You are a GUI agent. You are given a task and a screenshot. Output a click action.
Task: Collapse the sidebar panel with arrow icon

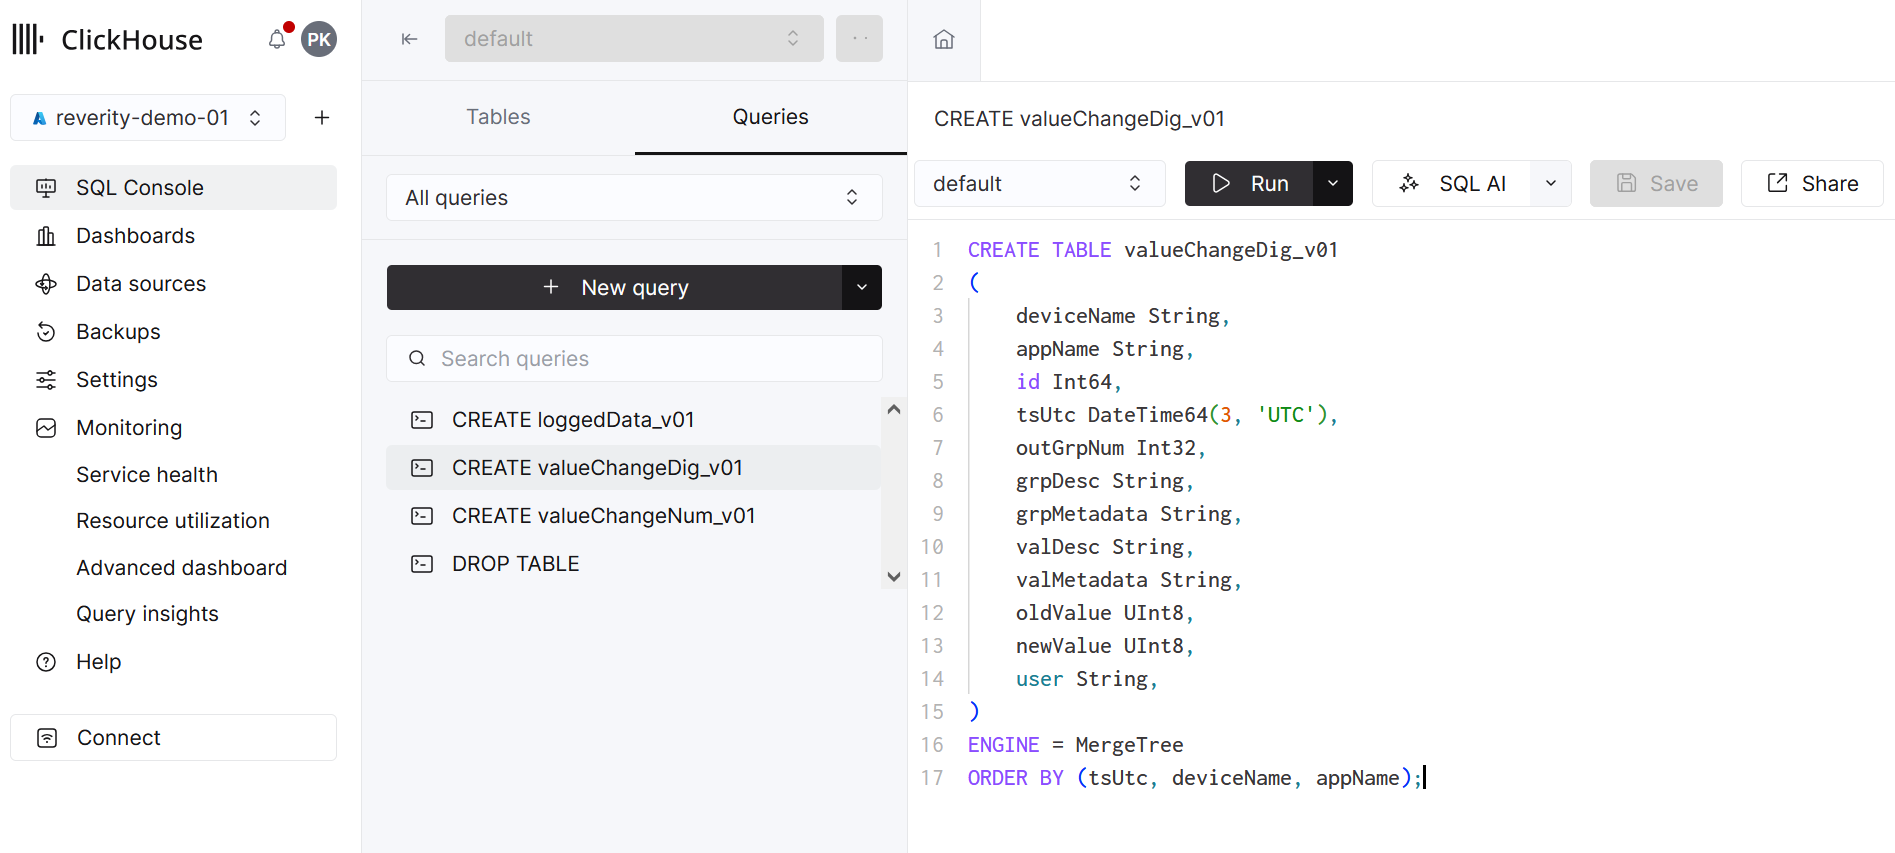click(409, 39)
